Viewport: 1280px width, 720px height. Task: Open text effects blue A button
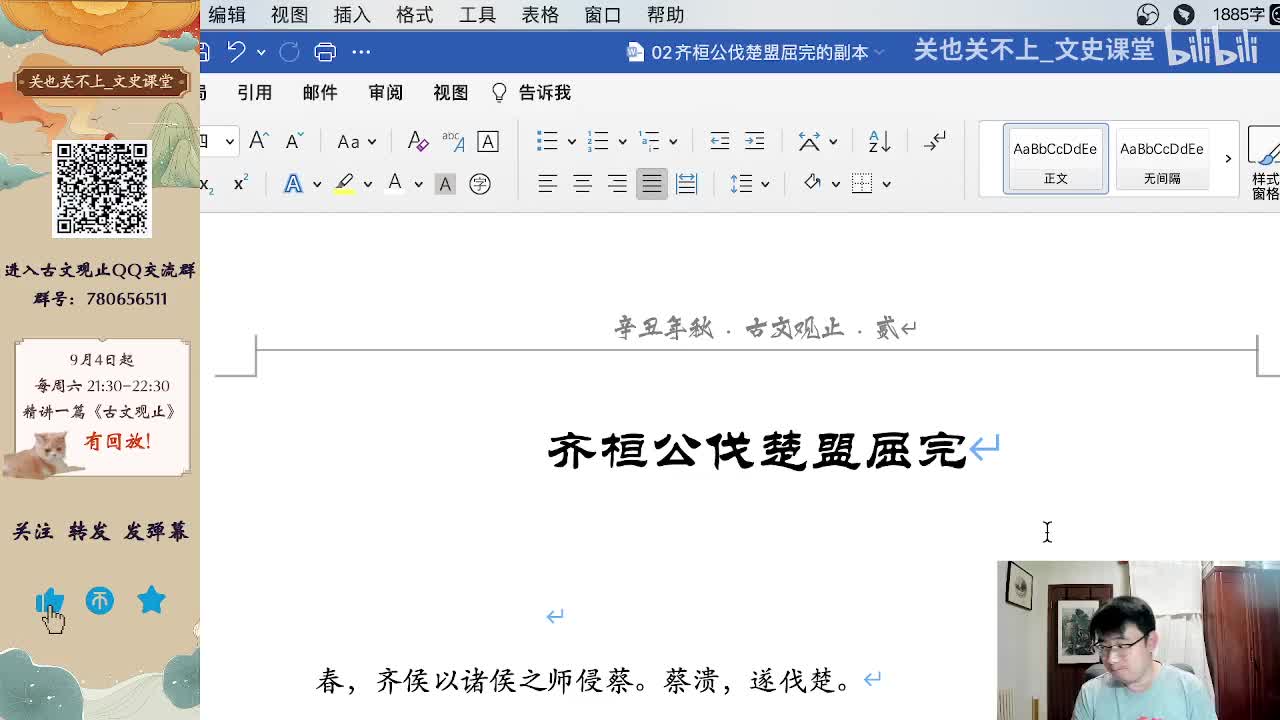(293, 184)
